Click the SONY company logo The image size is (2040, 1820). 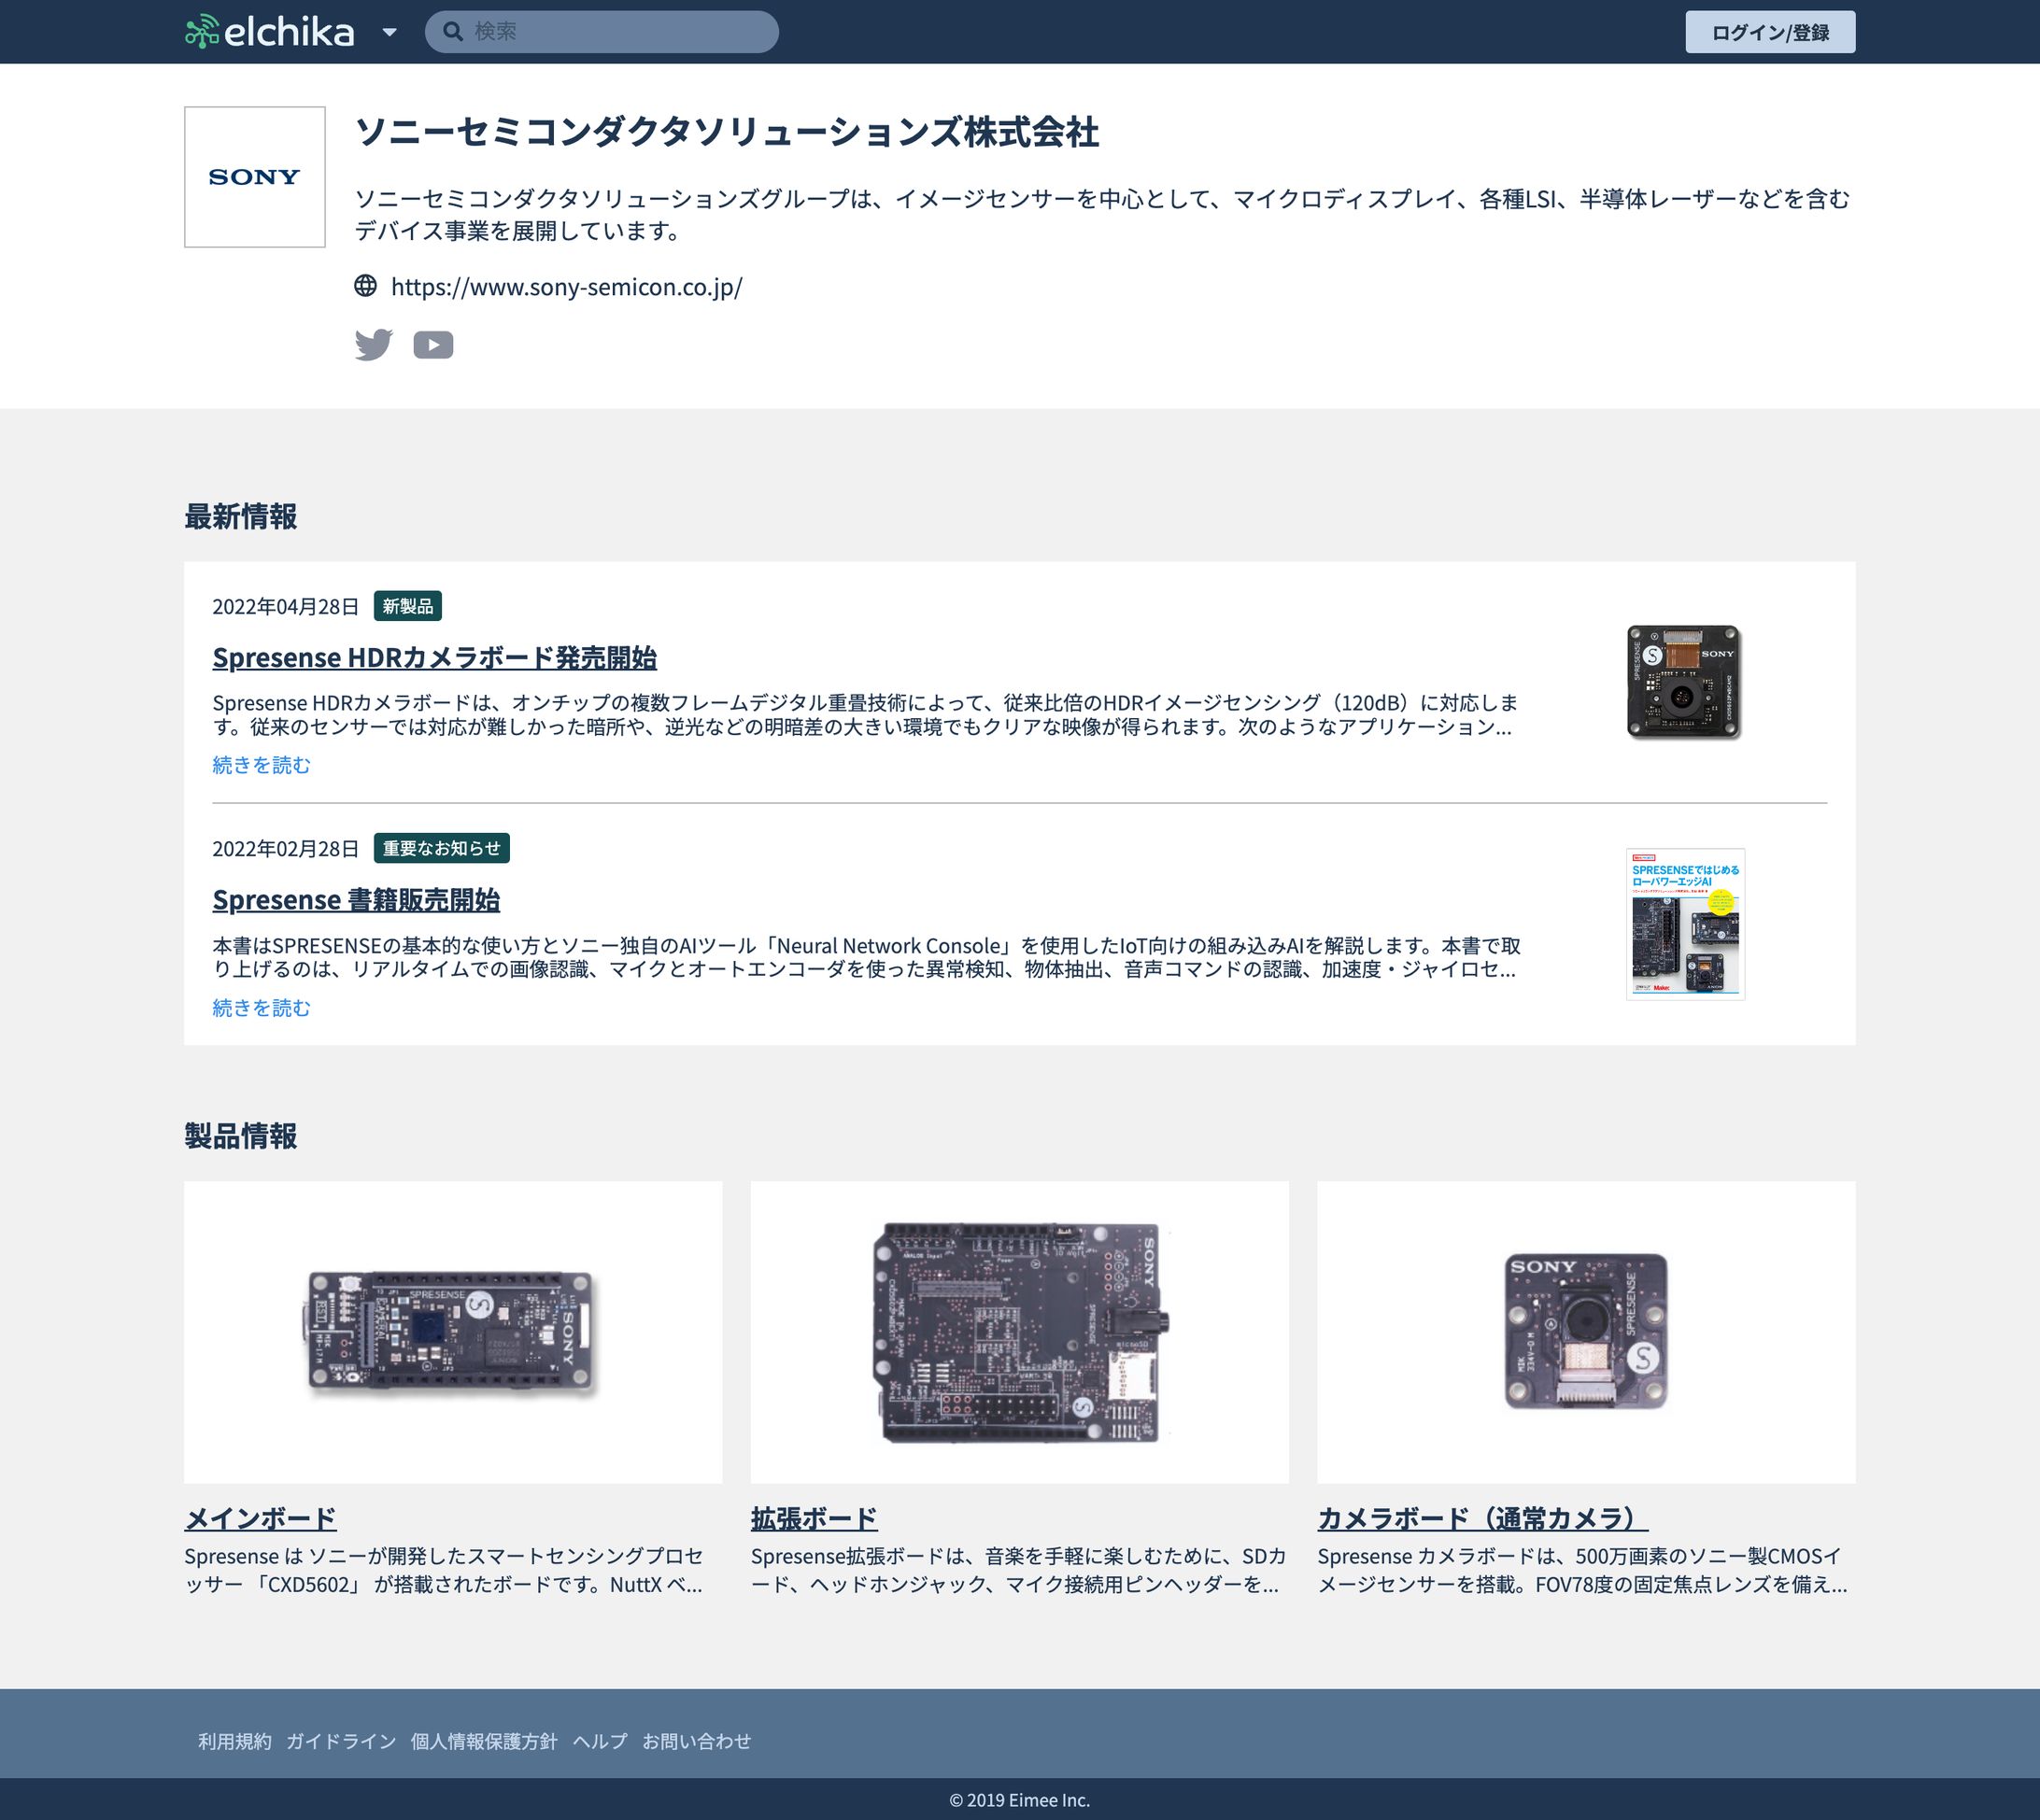(255, 177)
